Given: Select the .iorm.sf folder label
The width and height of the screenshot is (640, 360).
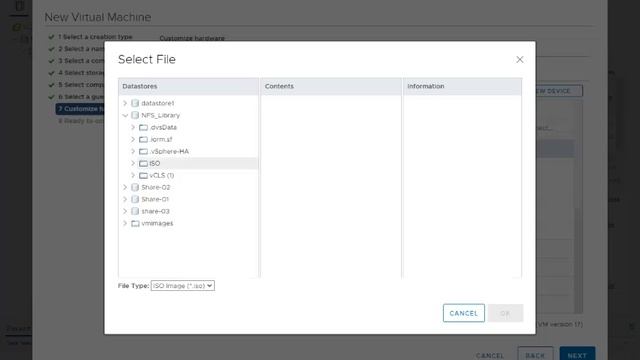Looking at the screenshot, I should pos(161,140).
